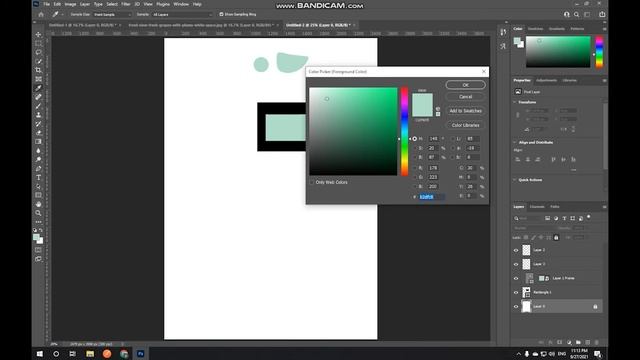Filter layers by type layers (T icon)
The image size is (640, 360).
(564, 218)
